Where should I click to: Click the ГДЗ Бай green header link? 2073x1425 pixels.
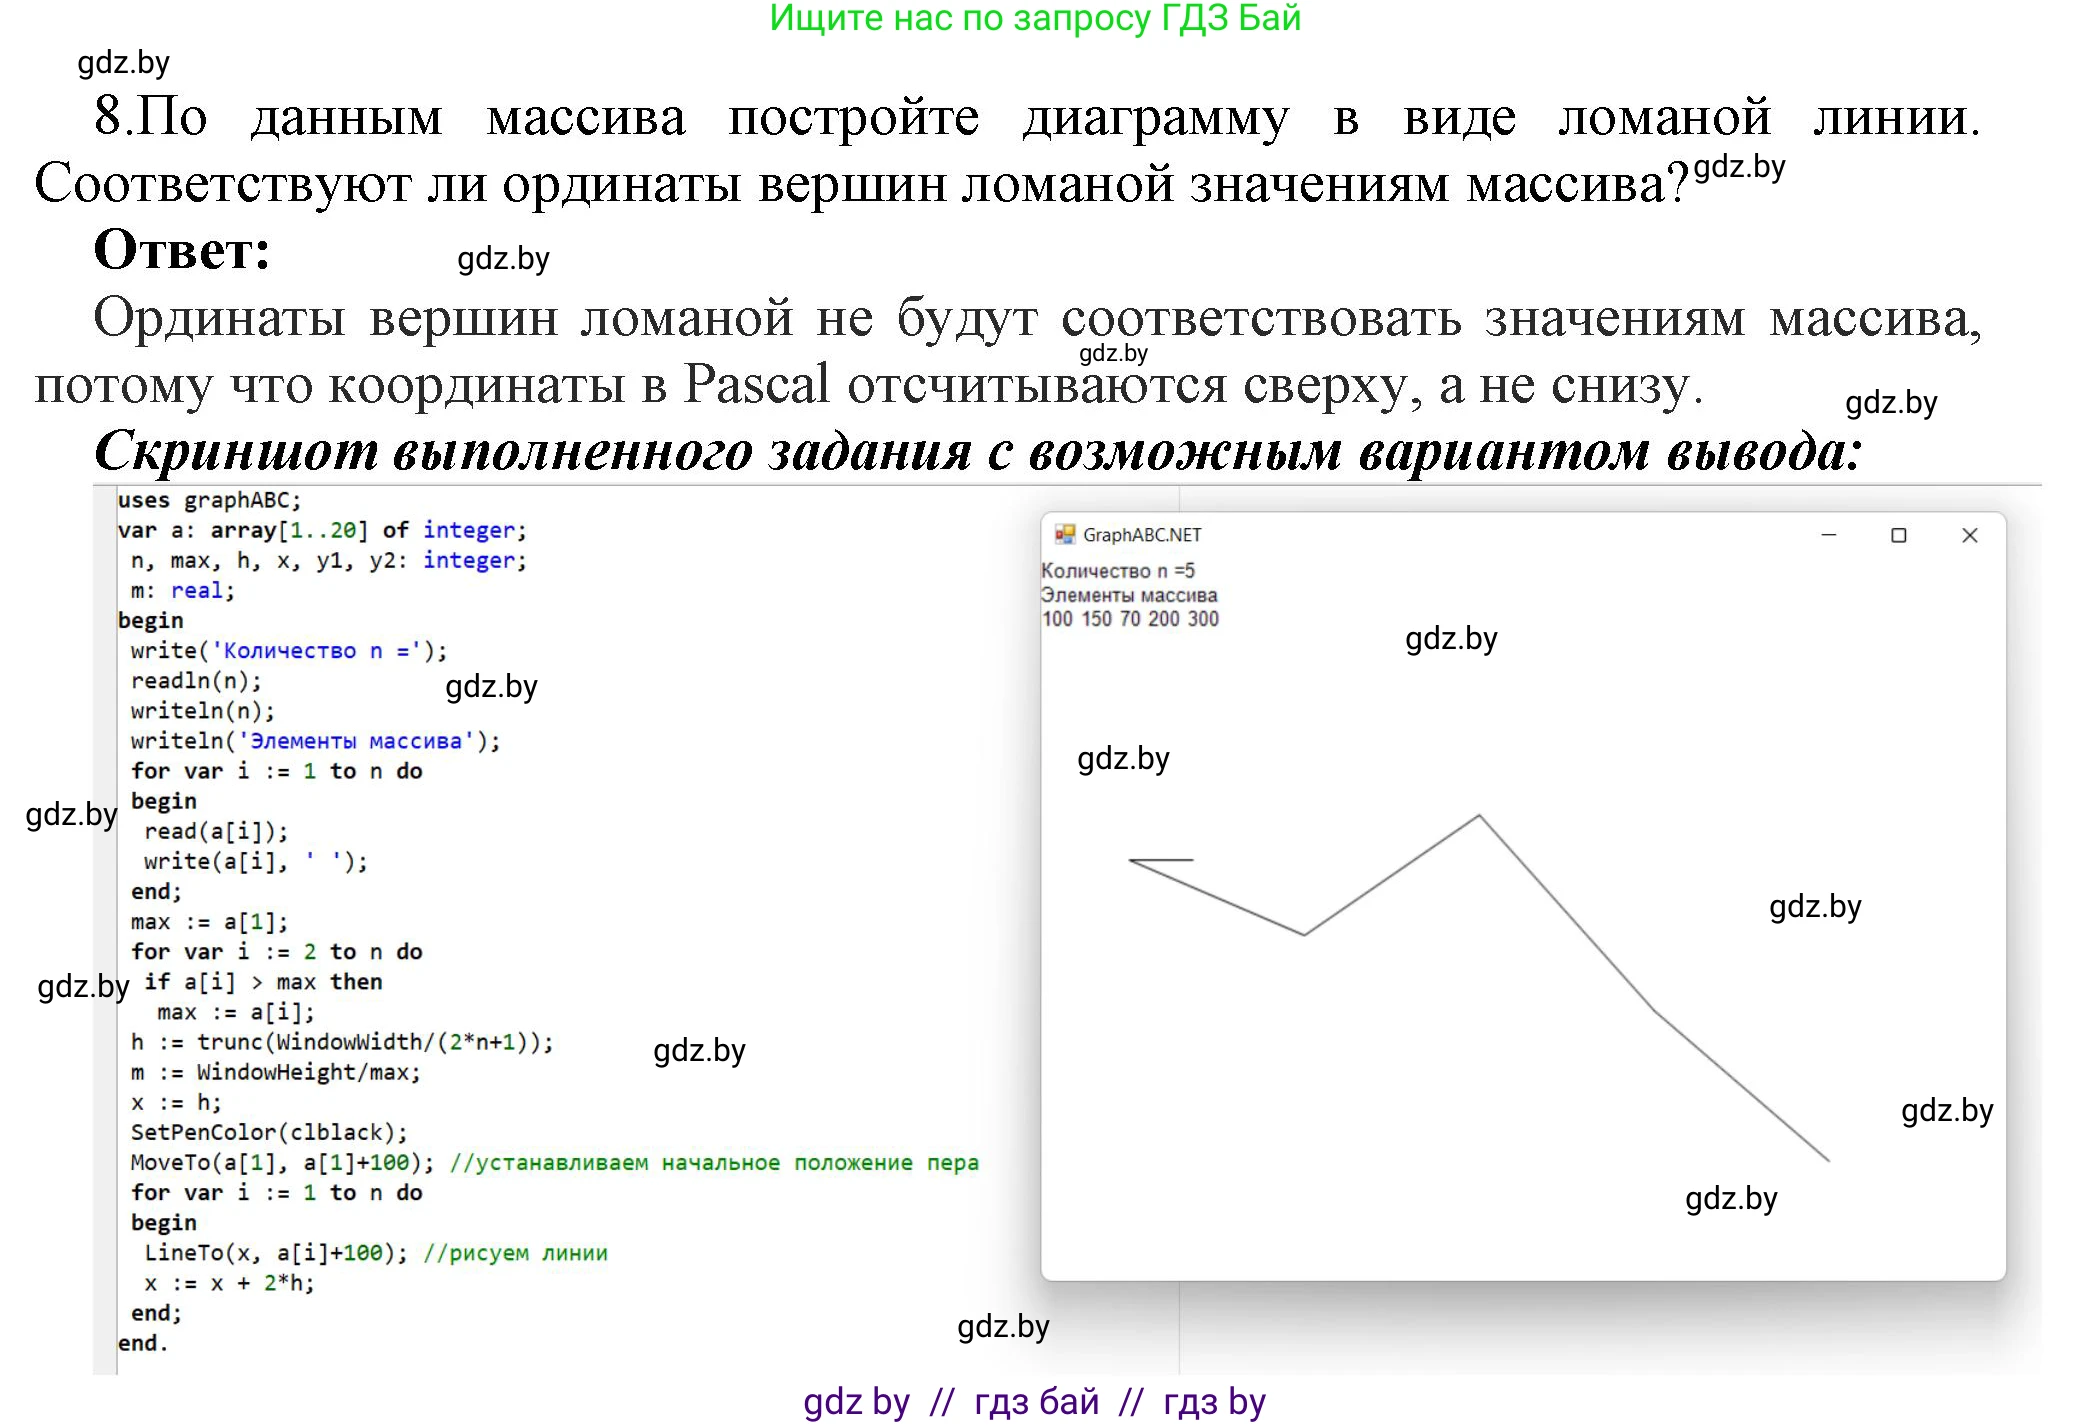pyautogui.click(x=1036, y=18)
